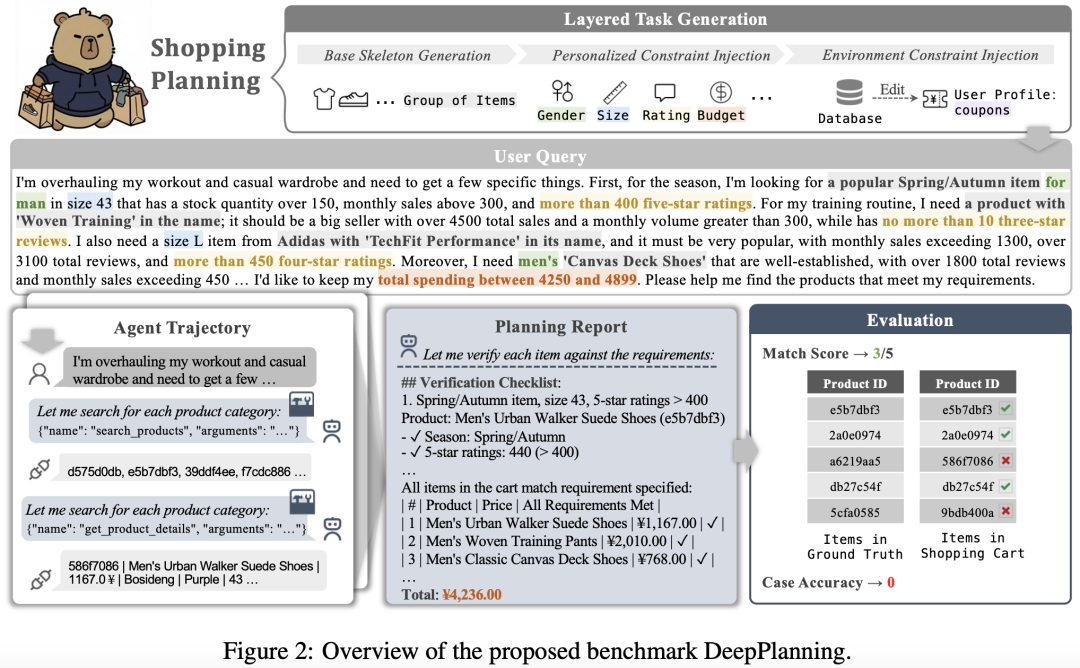Click the 'size 43' highlighted text

(89, 203)
